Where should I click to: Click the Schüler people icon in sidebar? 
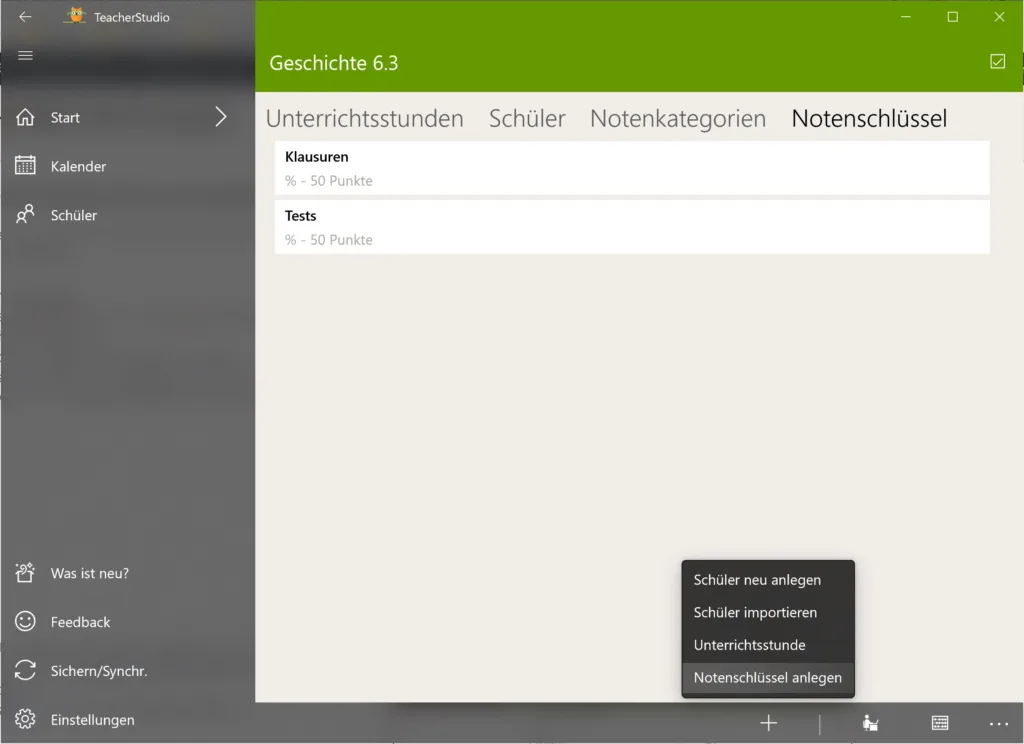coord(25,214)
